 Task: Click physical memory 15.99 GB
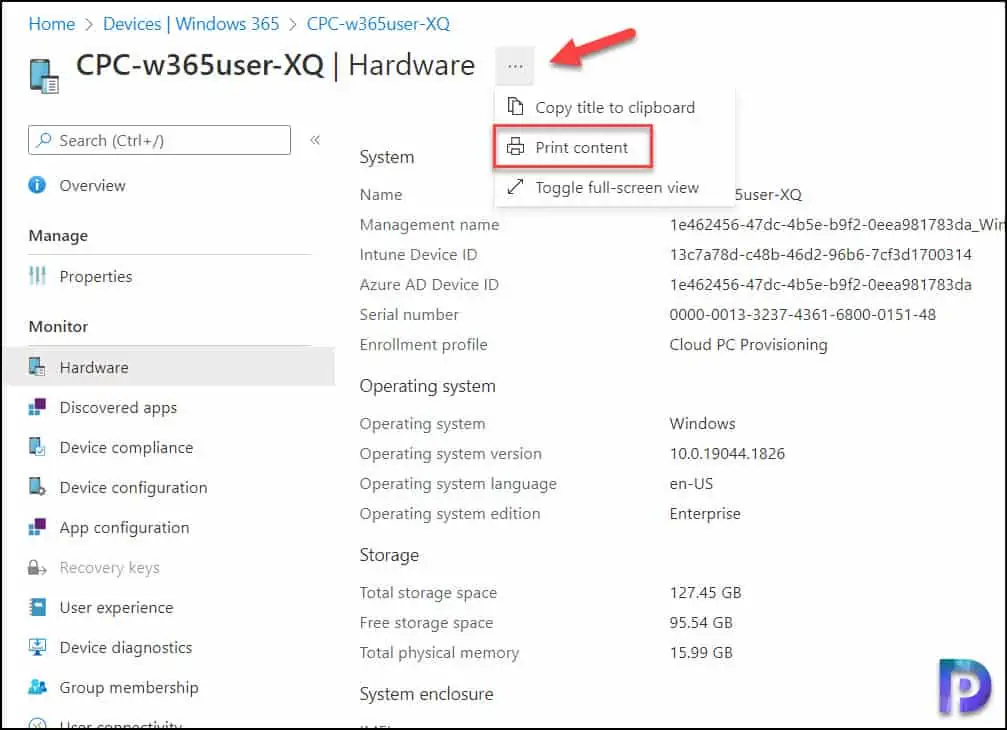point(701,653)
